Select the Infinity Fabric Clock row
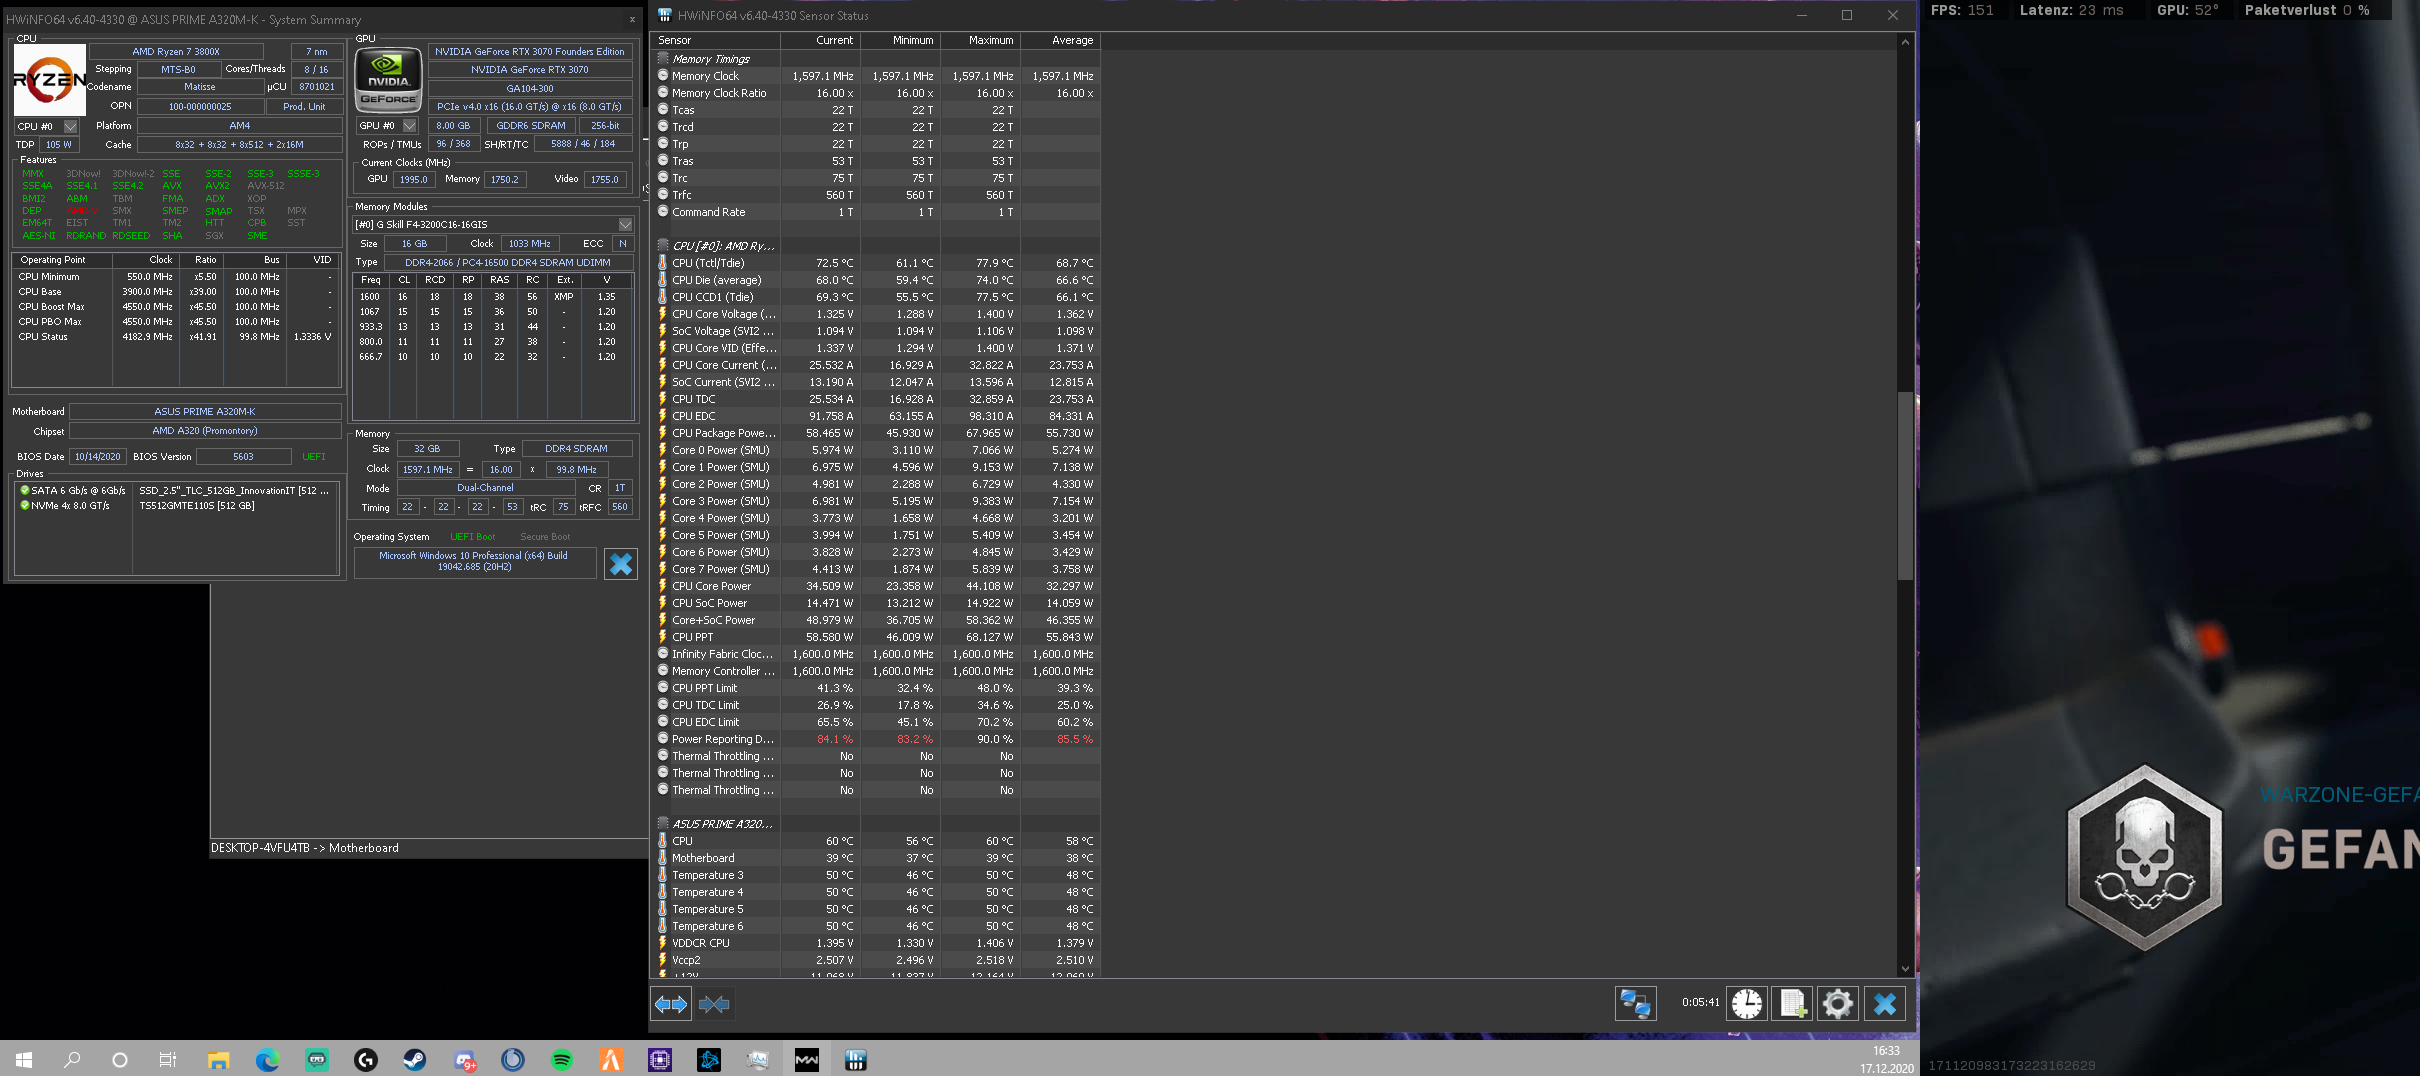Screen dimensions: 2420x1076 click(x=875, y=654)
